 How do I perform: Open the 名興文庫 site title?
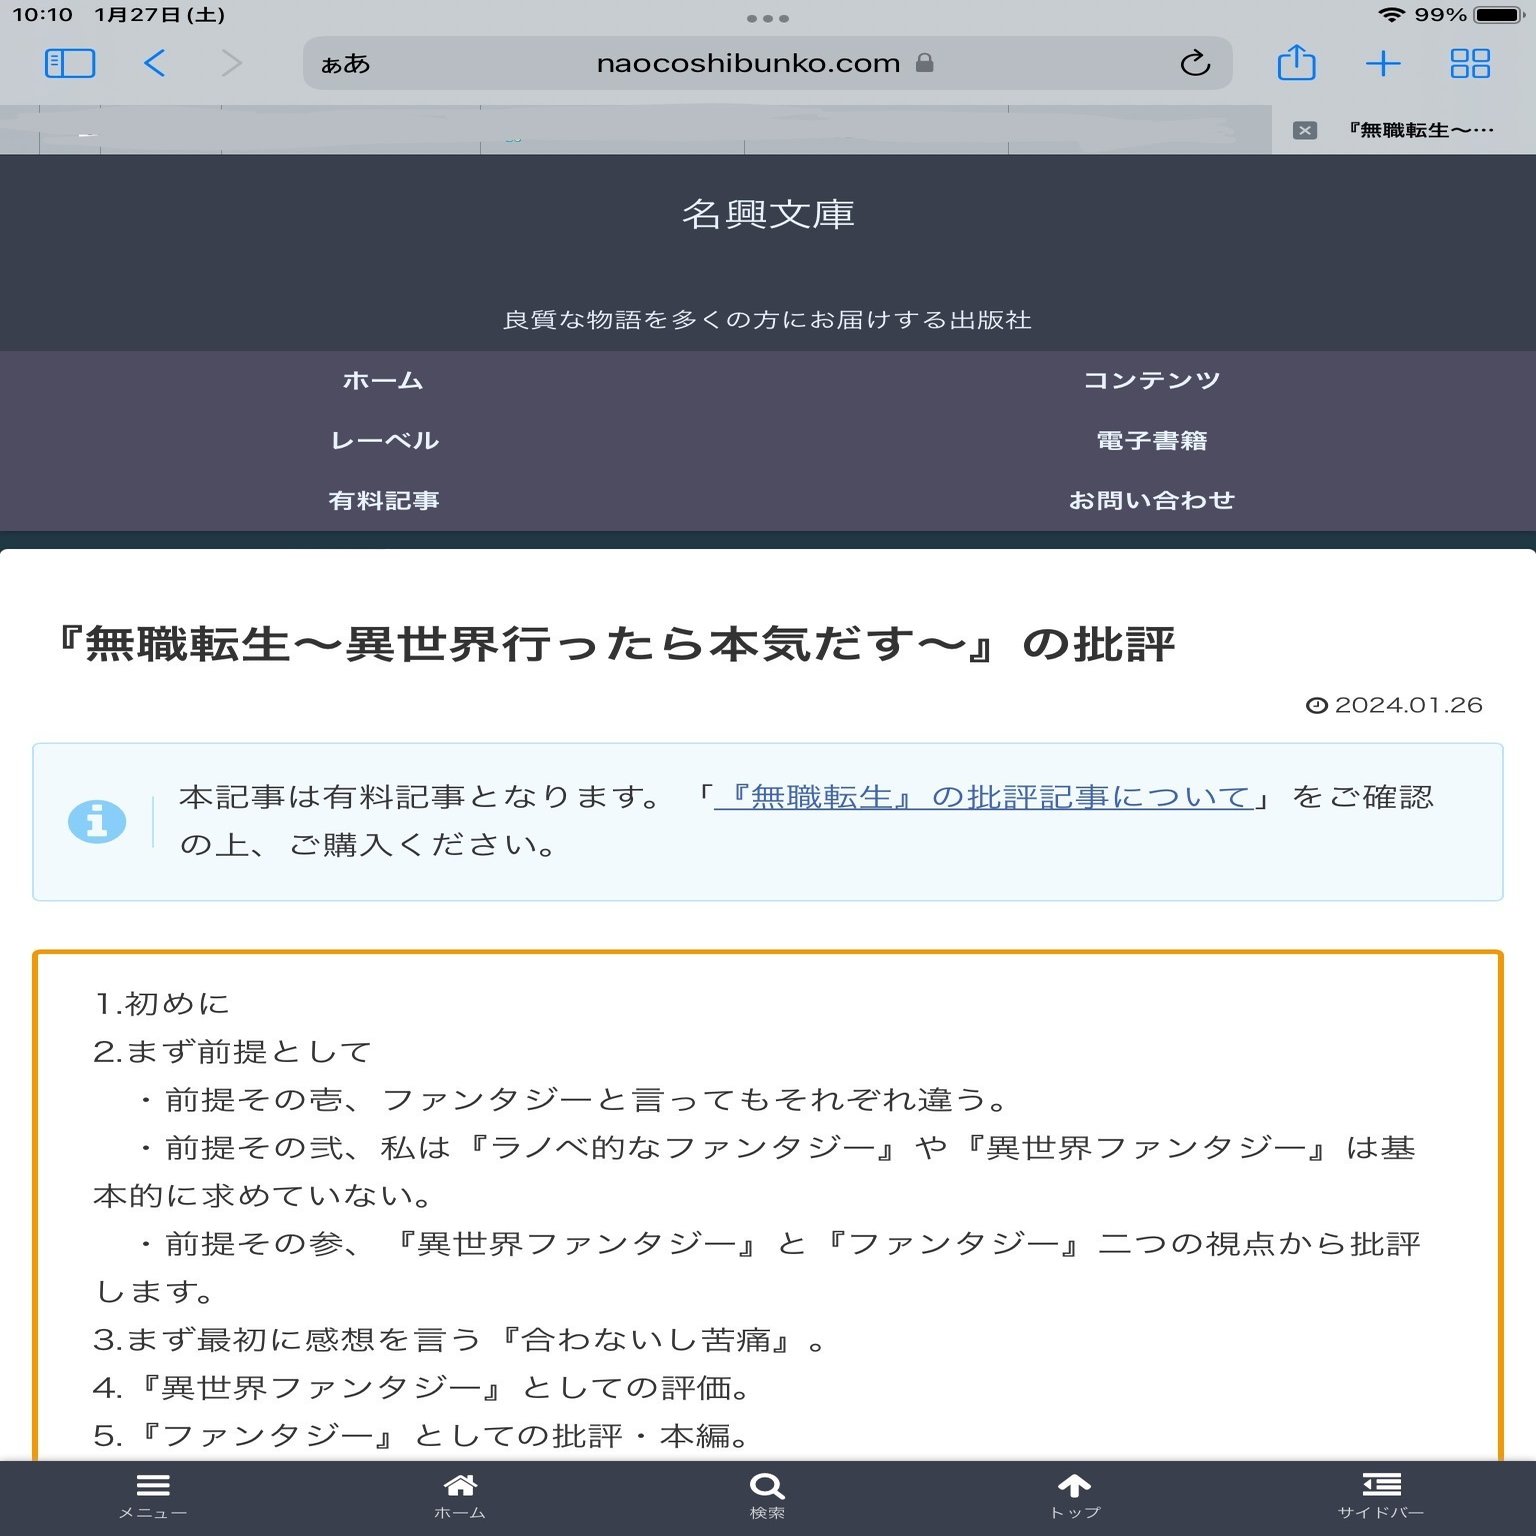pyautogui.click(x=768, y=214)
